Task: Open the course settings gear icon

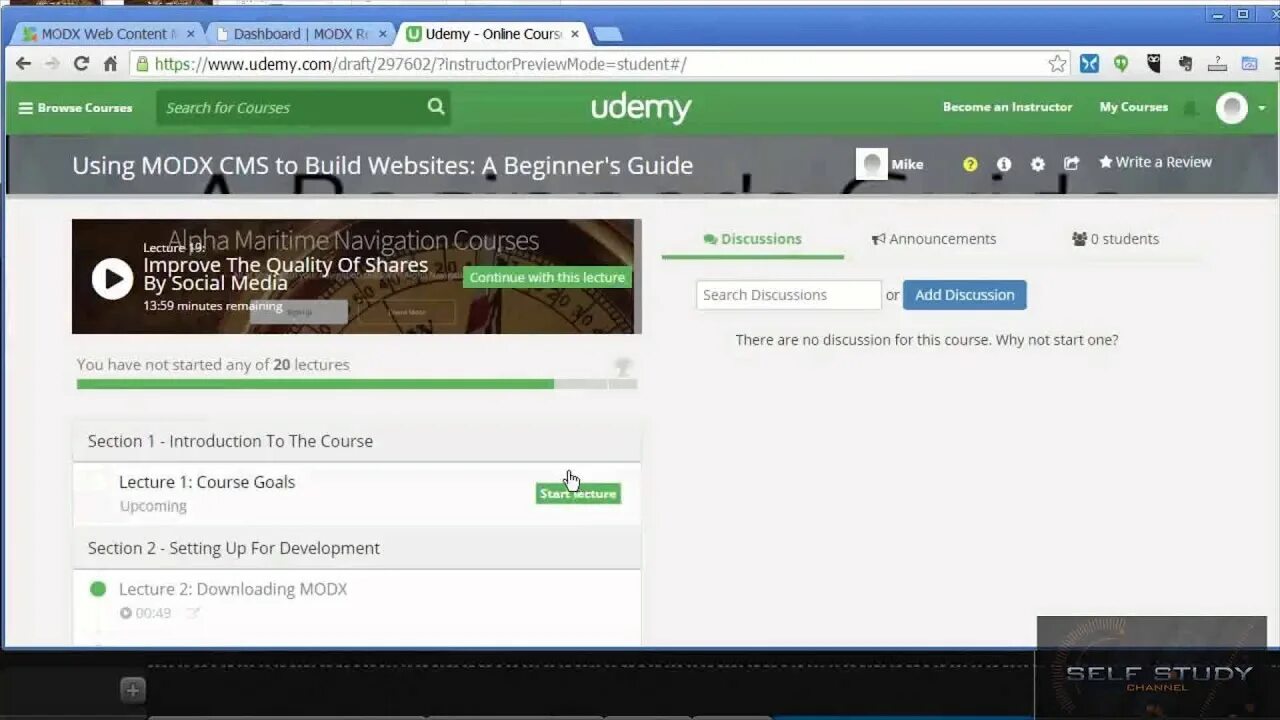Action: coord(1038,164)
